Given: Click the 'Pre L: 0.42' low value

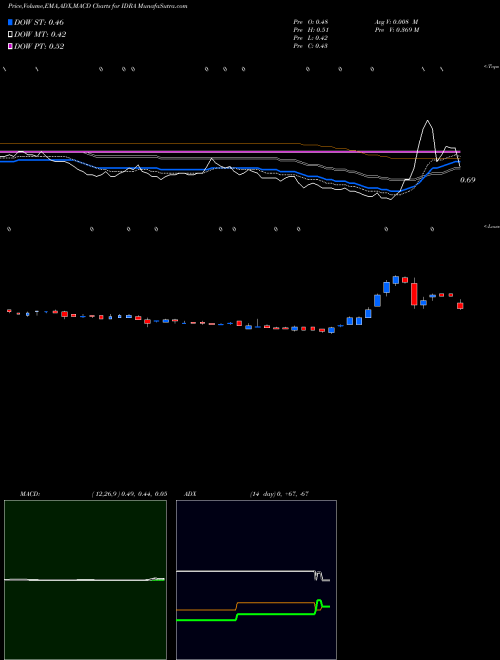Looking at the screenshot, I should 311,38.
